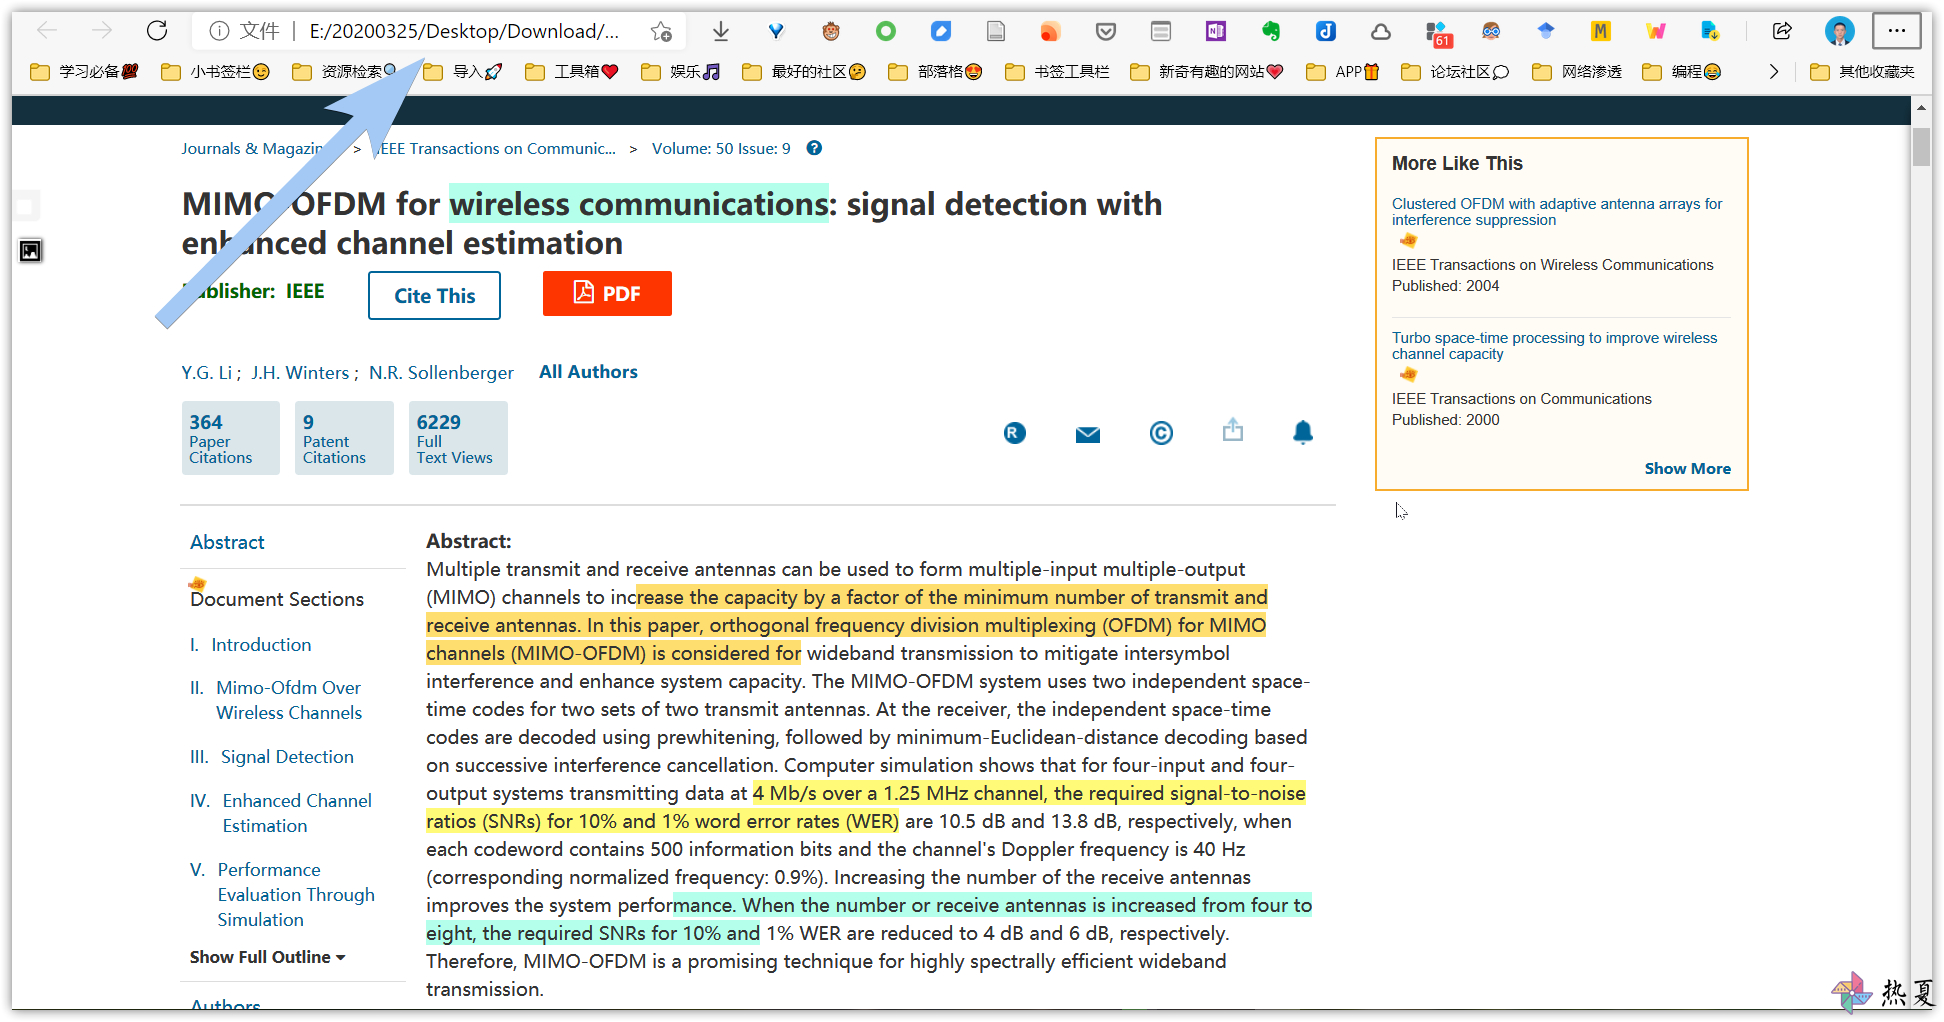Viewport: 1944px width, 1022px height.
Task: Expand Show Full Outline dropdown
Action: point(267,957)
